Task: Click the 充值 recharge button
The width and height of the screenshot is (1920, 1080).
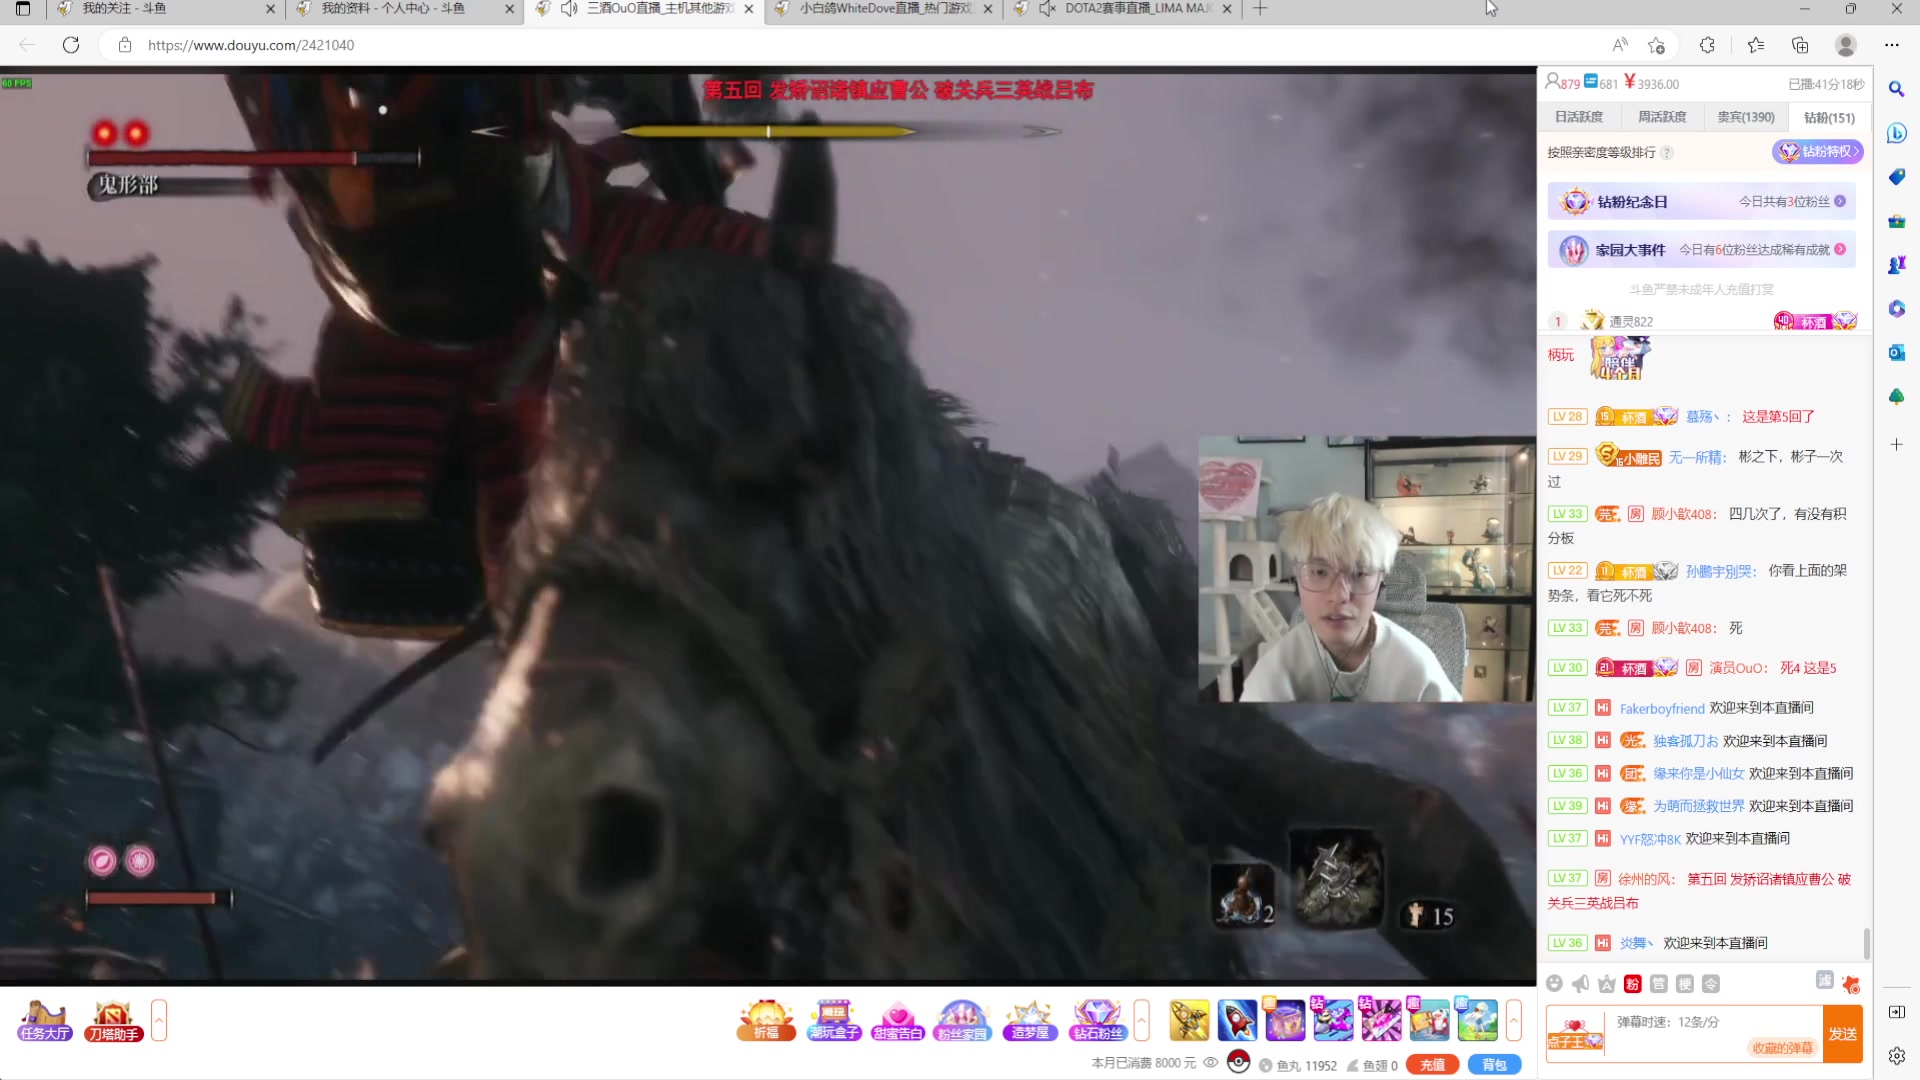Action: pyautogui.click(x=1432, y=1065)
